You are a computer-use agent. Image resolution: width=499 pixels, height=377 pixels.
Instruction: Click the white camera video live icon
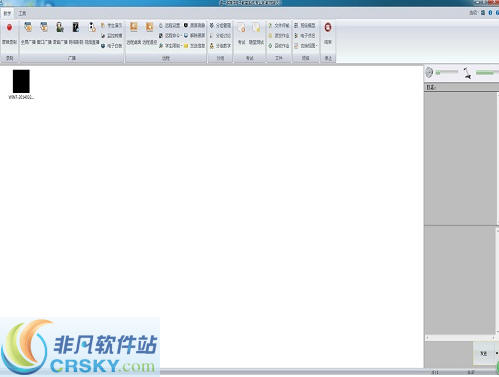click(92, 28)
